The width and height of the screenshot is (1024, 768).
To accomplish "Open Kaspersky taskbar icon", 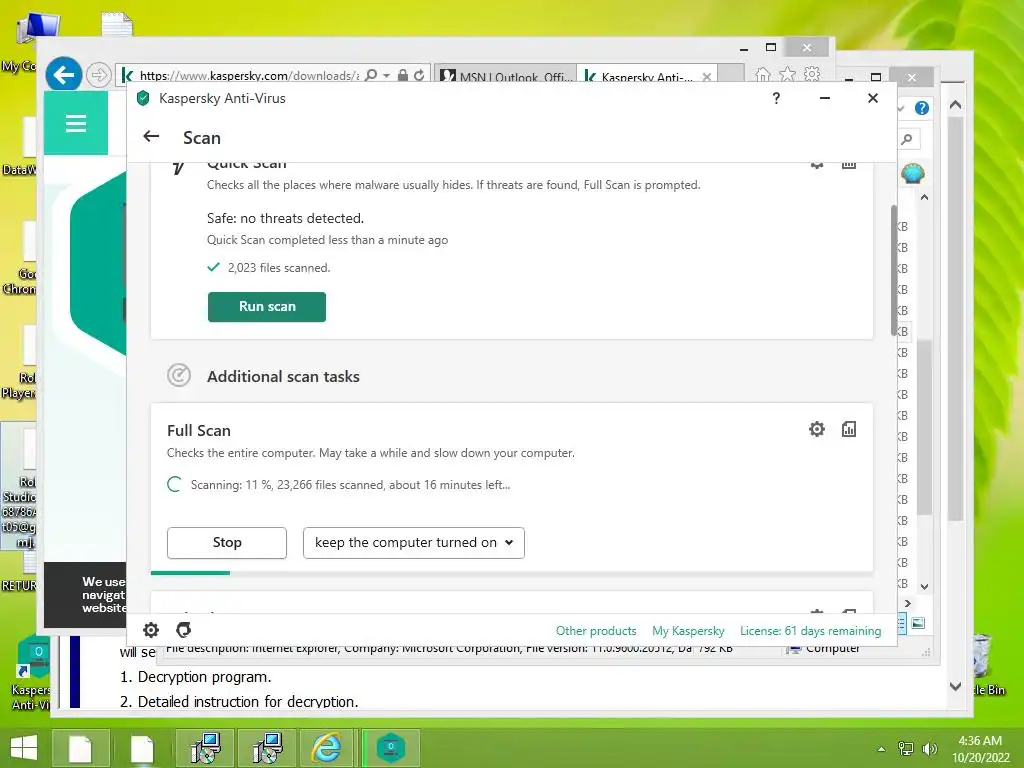I will 391,748.
